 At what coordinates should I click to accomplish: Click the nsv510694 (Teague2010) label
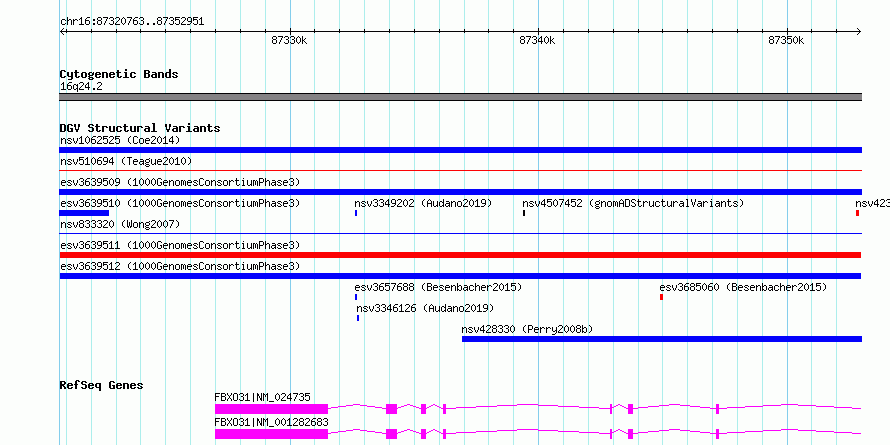click(126, 161)
